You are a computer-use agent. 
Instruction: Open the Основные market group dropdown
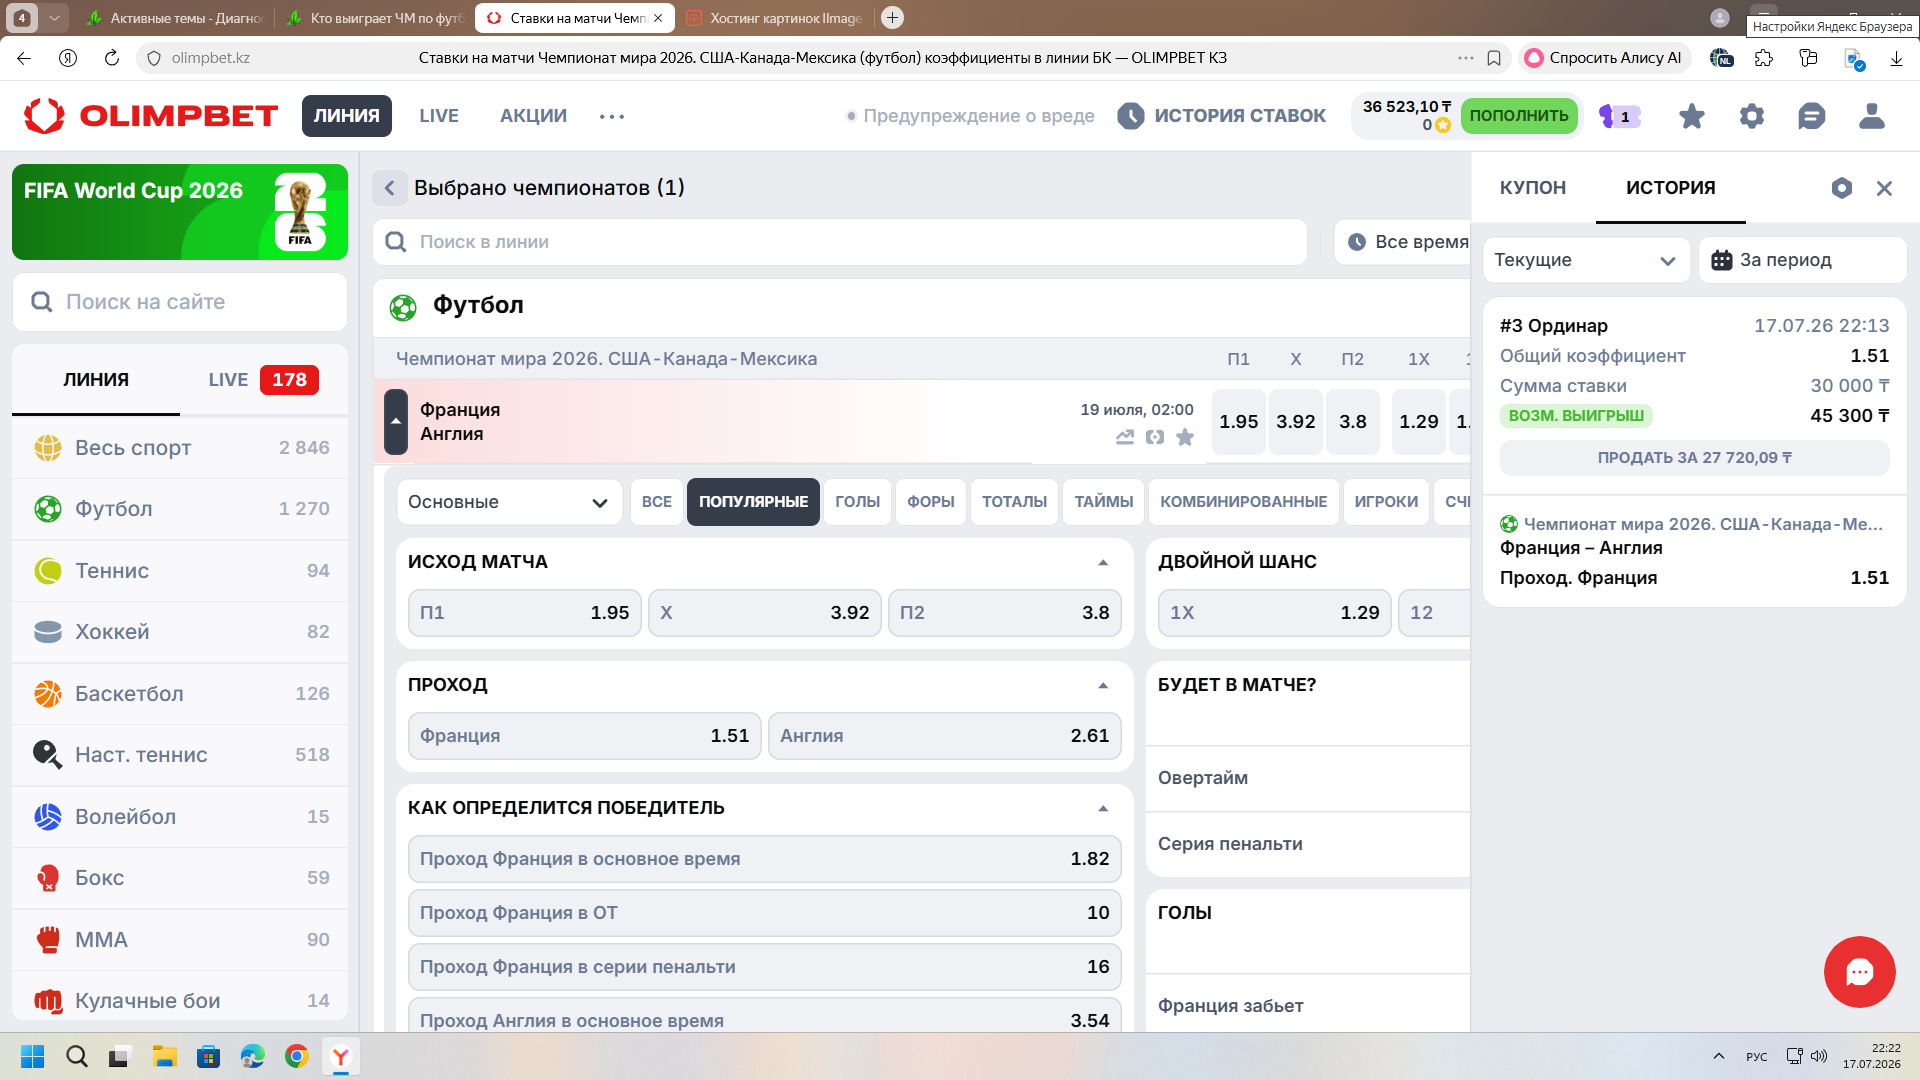point(509,502)
